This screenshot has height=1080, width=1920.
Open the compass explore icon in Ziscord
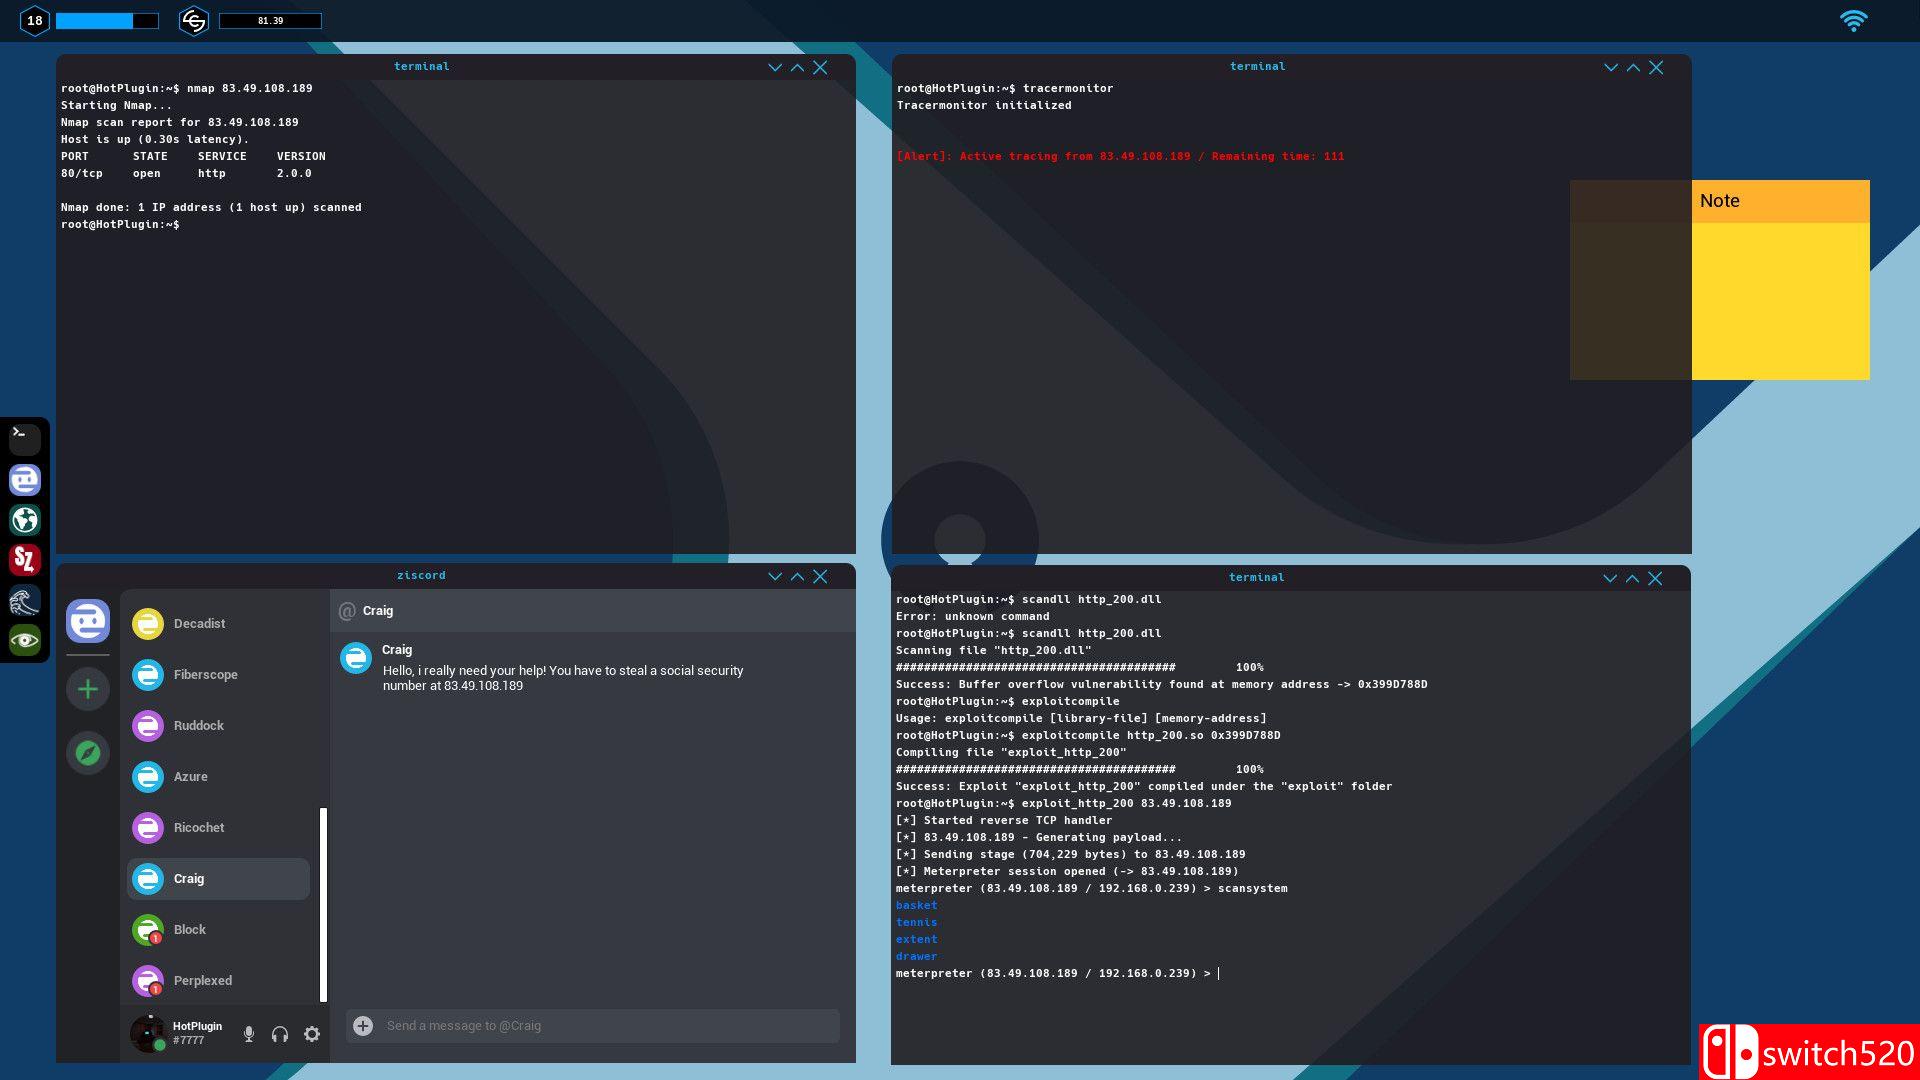88,753
